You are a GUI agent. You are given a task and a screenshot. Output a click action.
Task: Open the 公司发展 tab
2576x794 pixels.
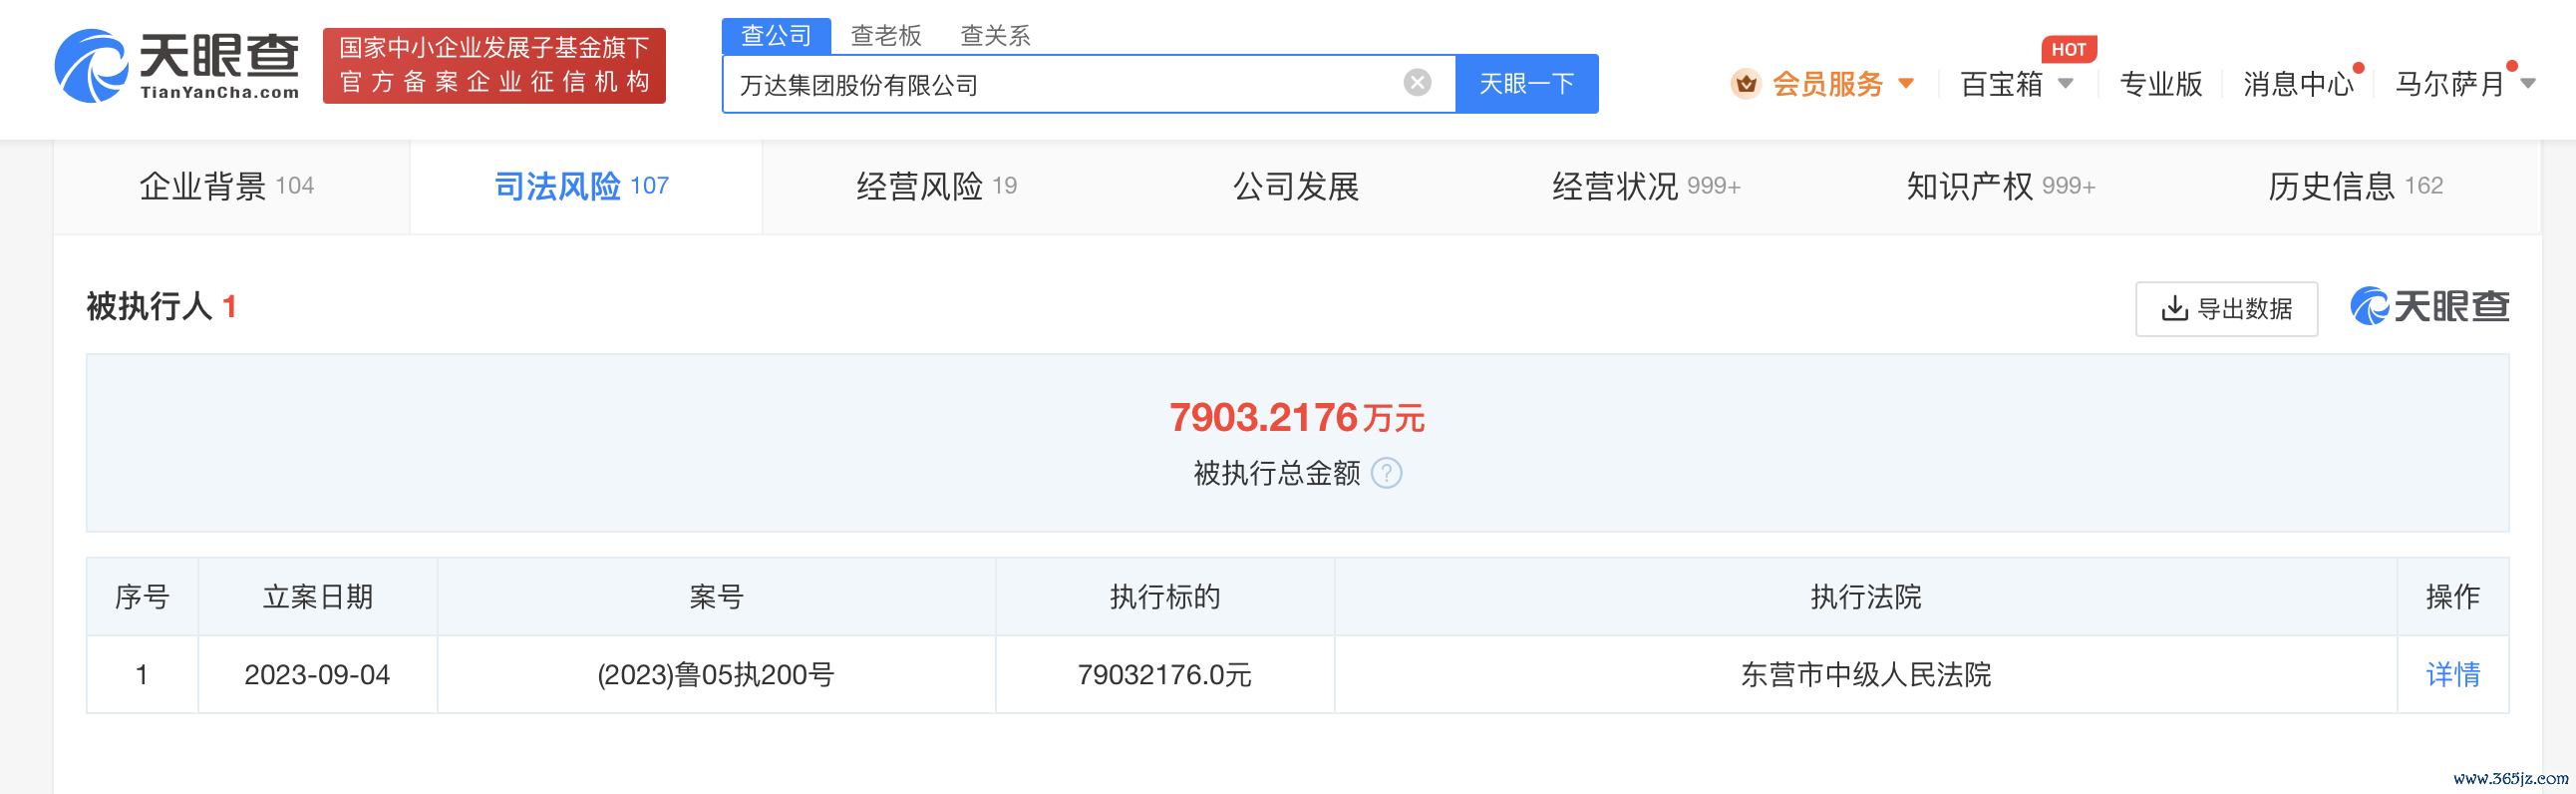tap(1296, 186)
